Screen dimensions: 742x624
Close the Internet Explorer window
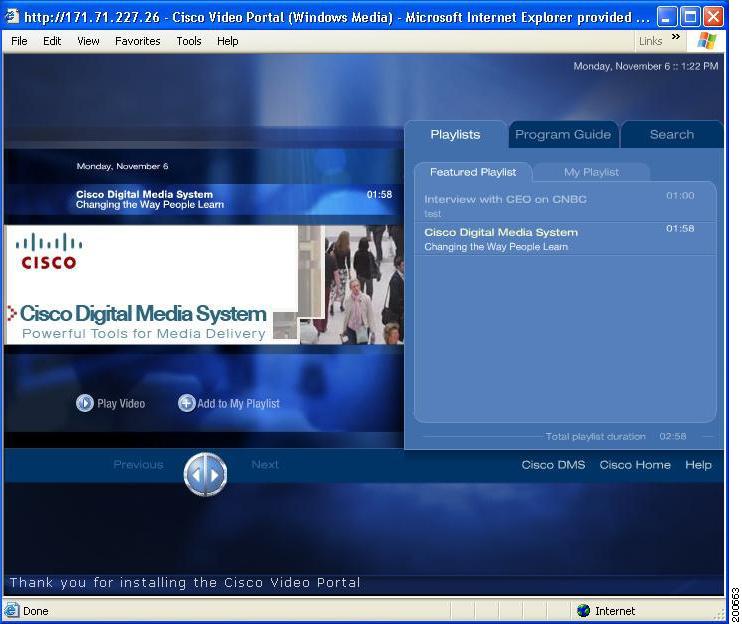713,17
